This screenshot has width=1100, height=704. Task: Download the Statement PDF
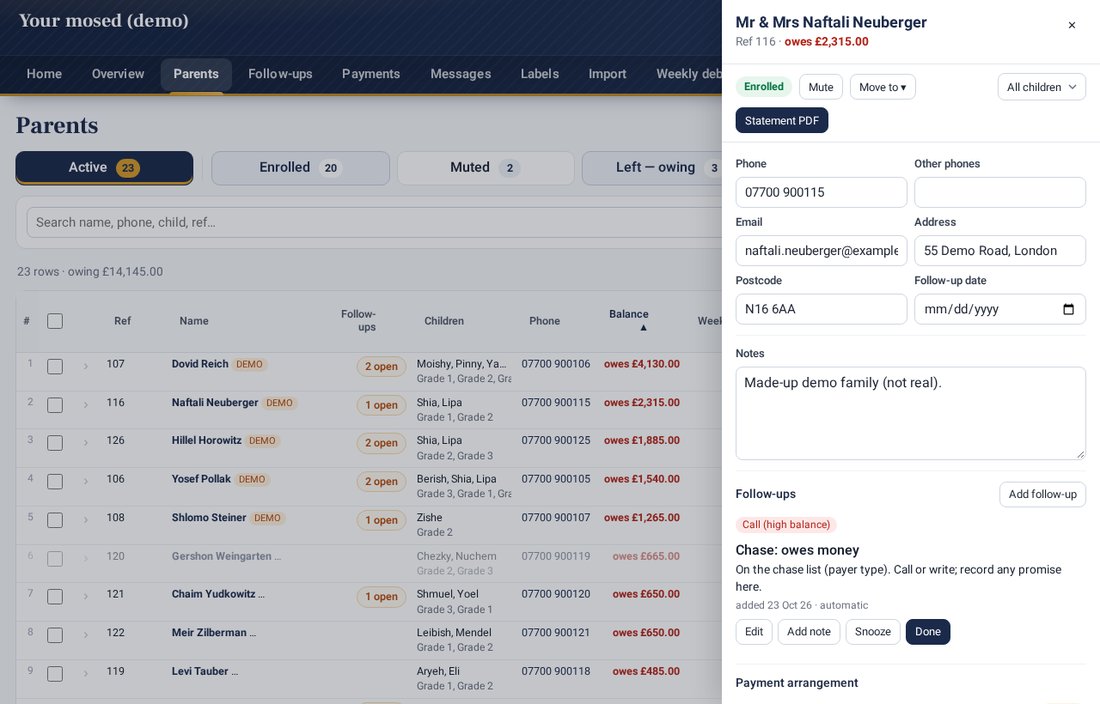pyautogui.click(x=782, y=121)
